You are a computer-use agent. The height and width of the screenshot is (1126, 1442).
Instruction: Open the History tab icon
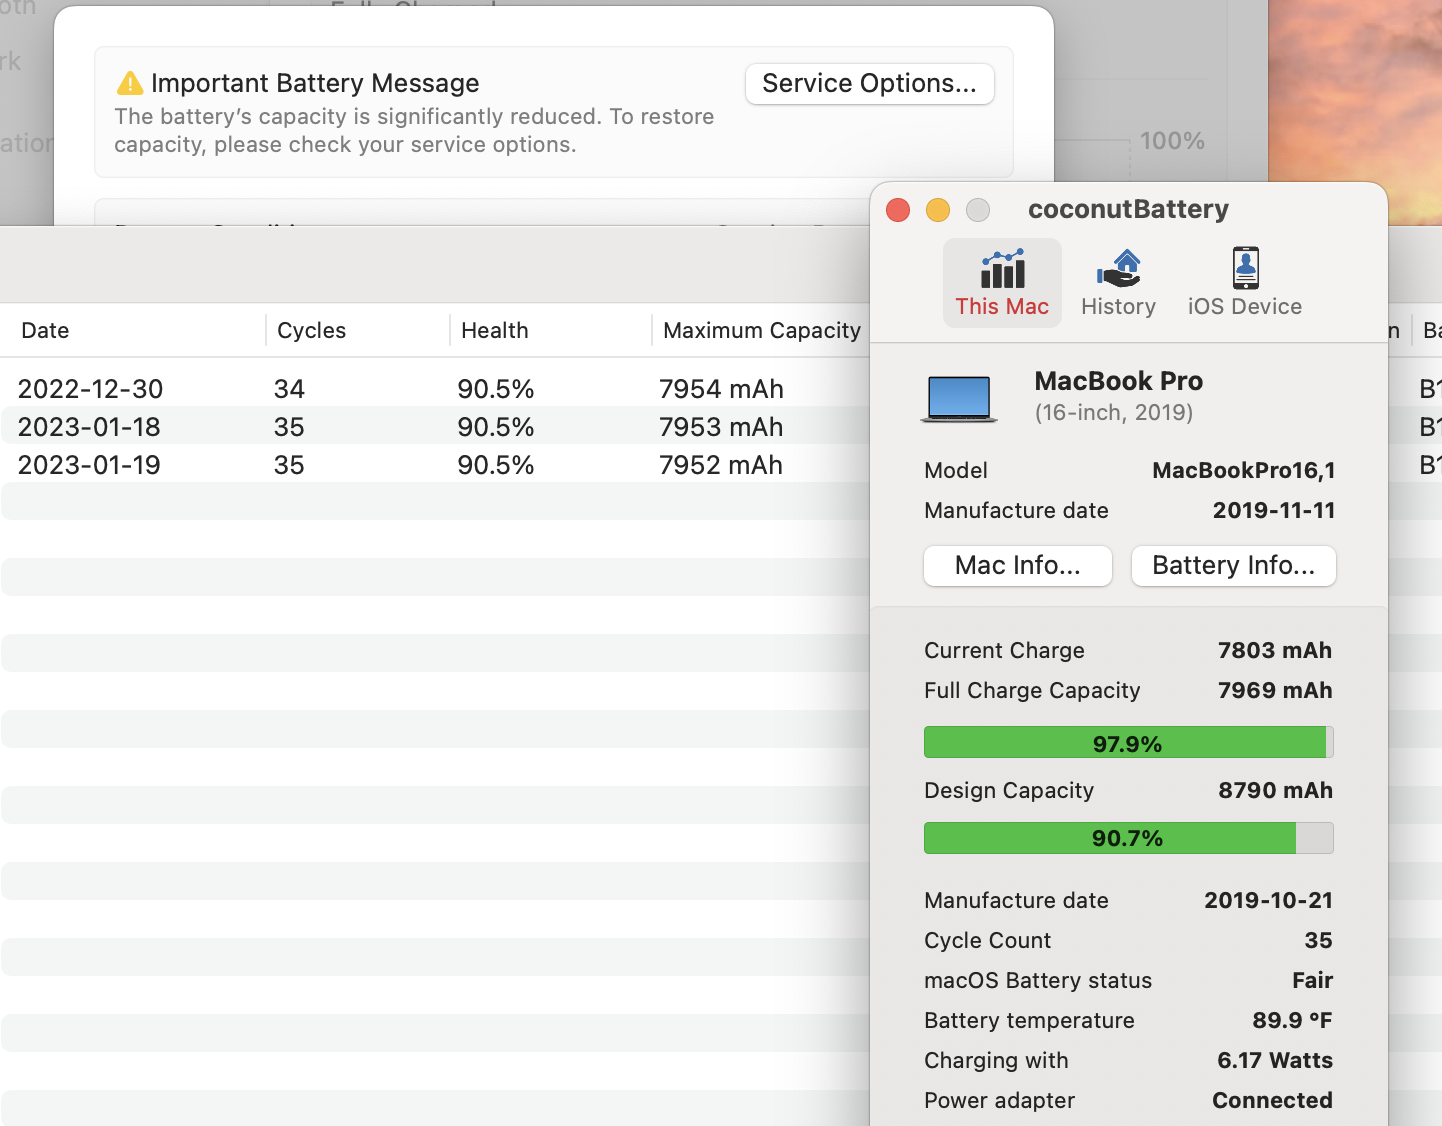[1118, 269]
